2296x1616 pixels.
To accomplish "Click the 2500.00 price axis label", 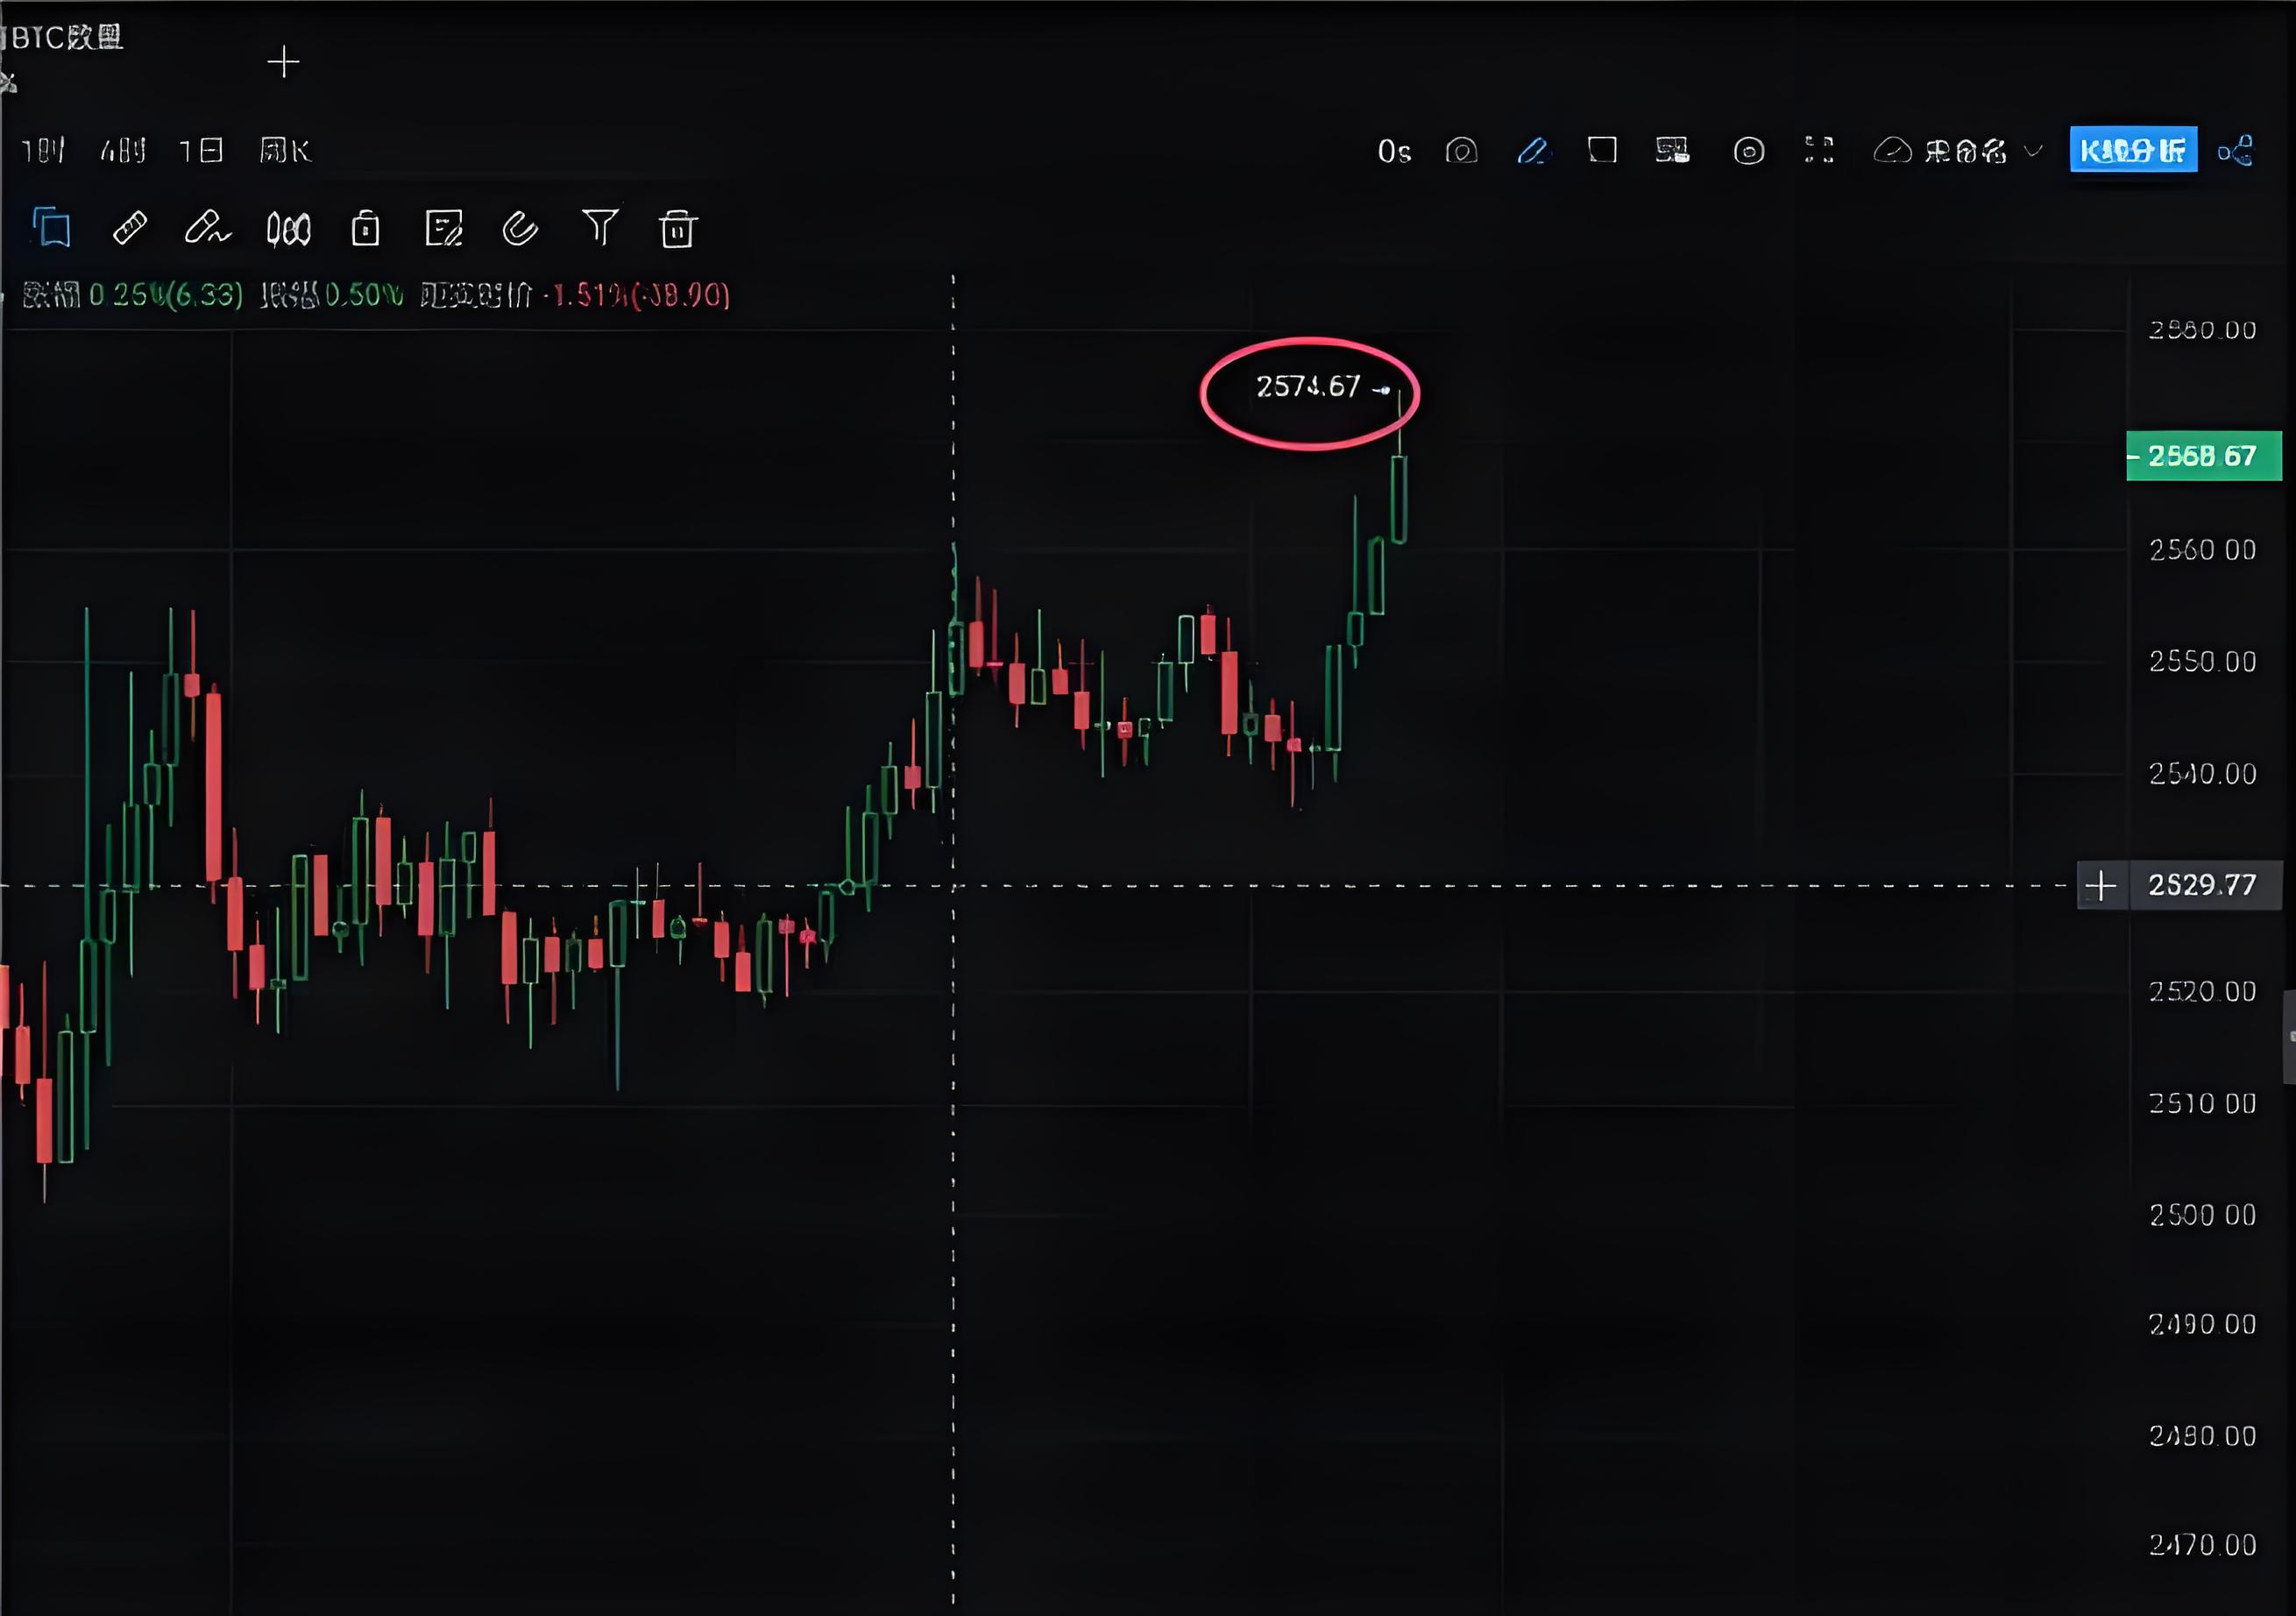I will 2203,1215.
